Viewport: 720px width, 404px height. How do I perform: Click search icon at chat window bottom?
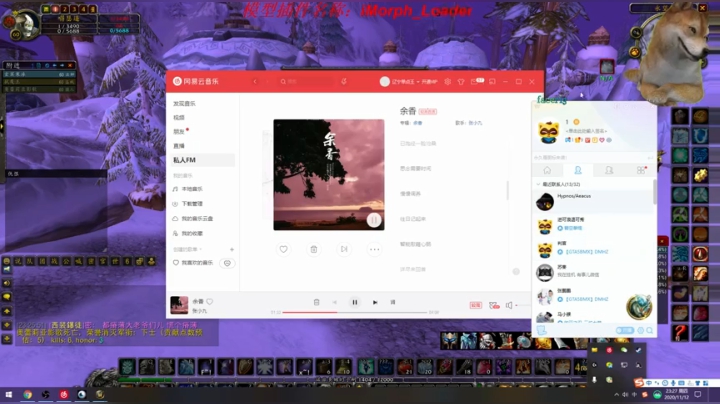650,330
